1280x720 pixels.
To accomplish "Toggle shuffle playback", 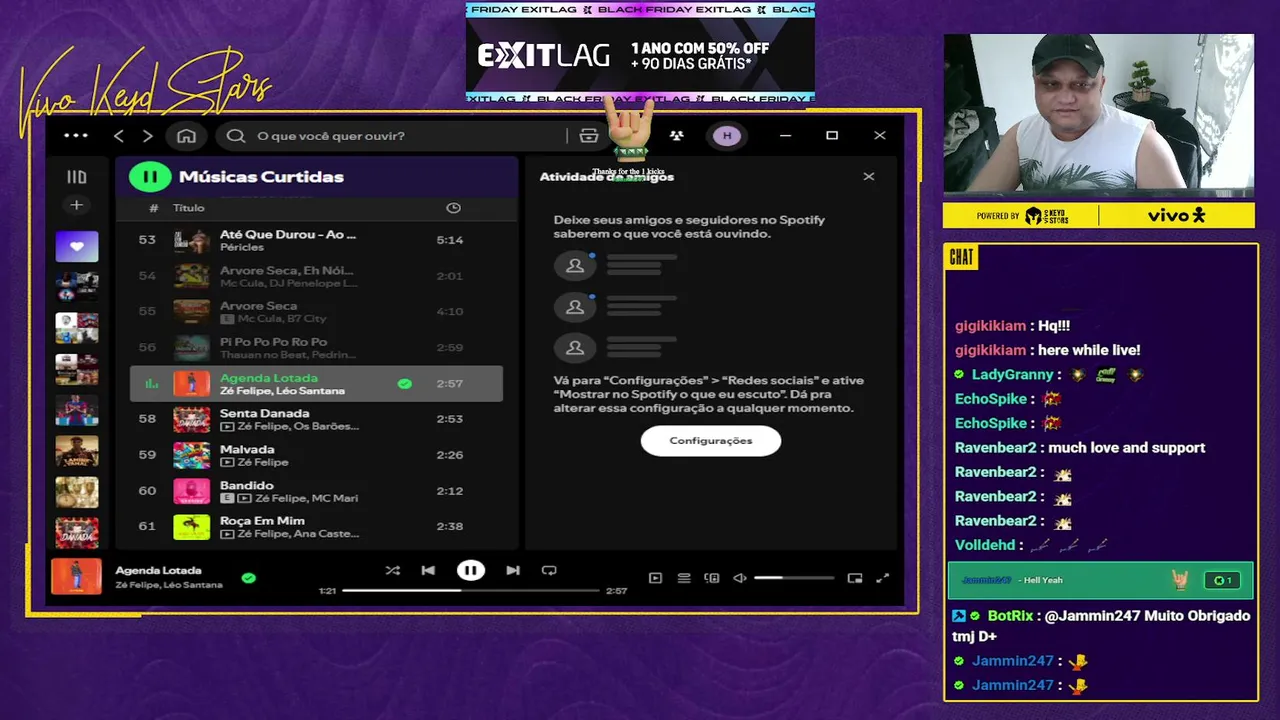I will tap(393, 570).
